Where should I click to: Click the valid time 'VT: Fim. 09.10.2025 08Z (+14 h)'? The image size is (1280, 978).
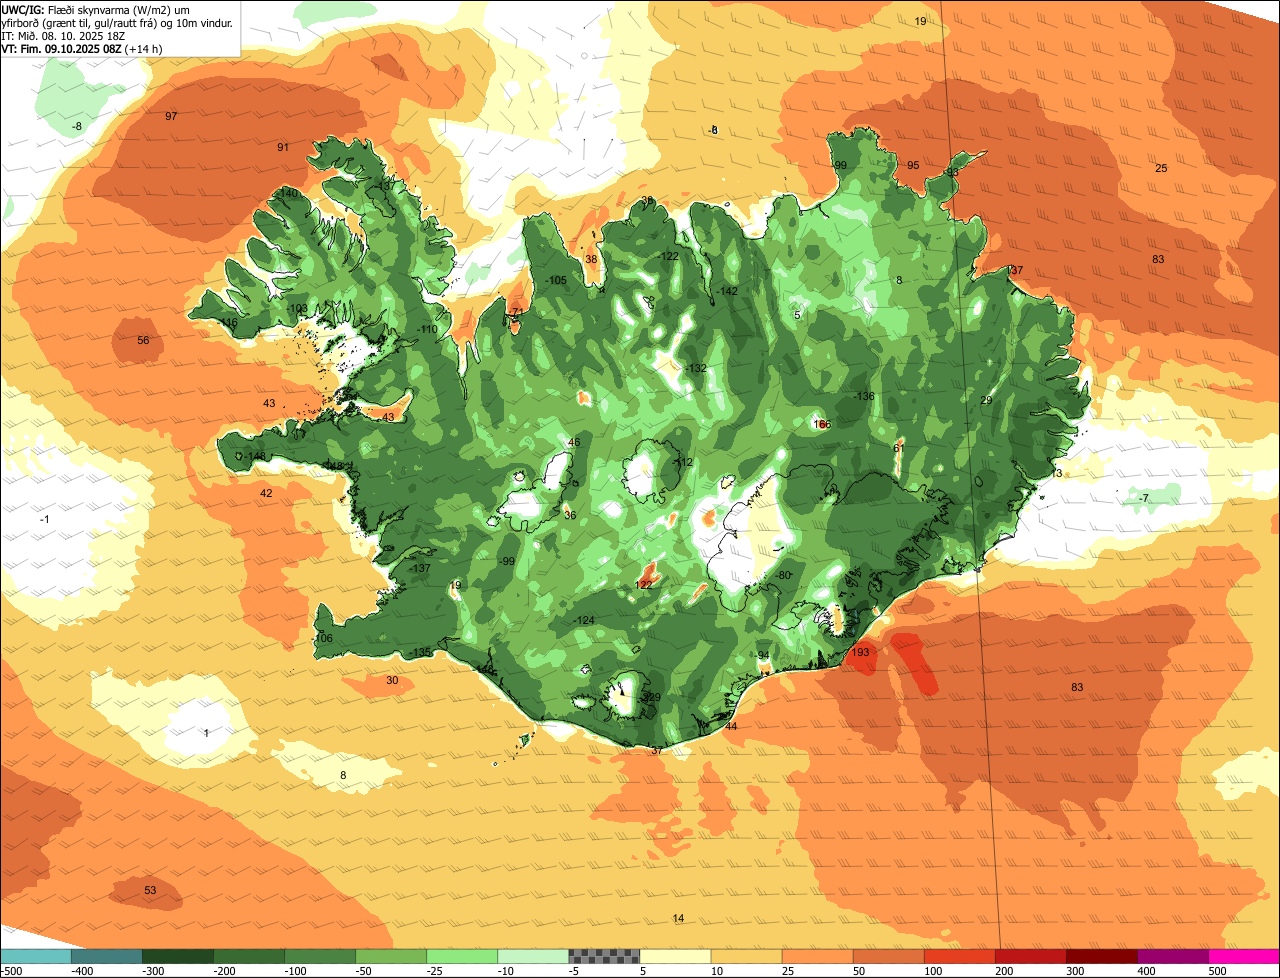click(82, 48)
